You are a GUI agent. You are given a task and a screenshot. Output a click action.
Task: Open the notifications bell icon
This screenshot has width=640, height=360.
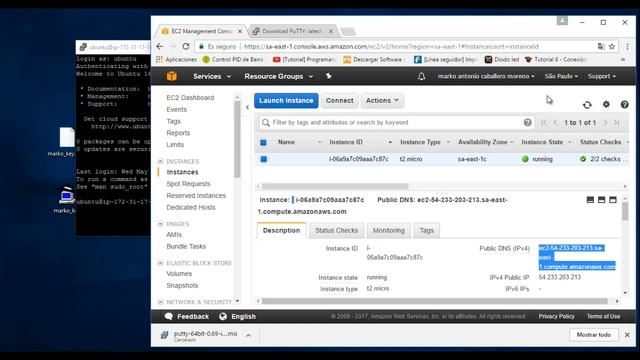[421, 76]
